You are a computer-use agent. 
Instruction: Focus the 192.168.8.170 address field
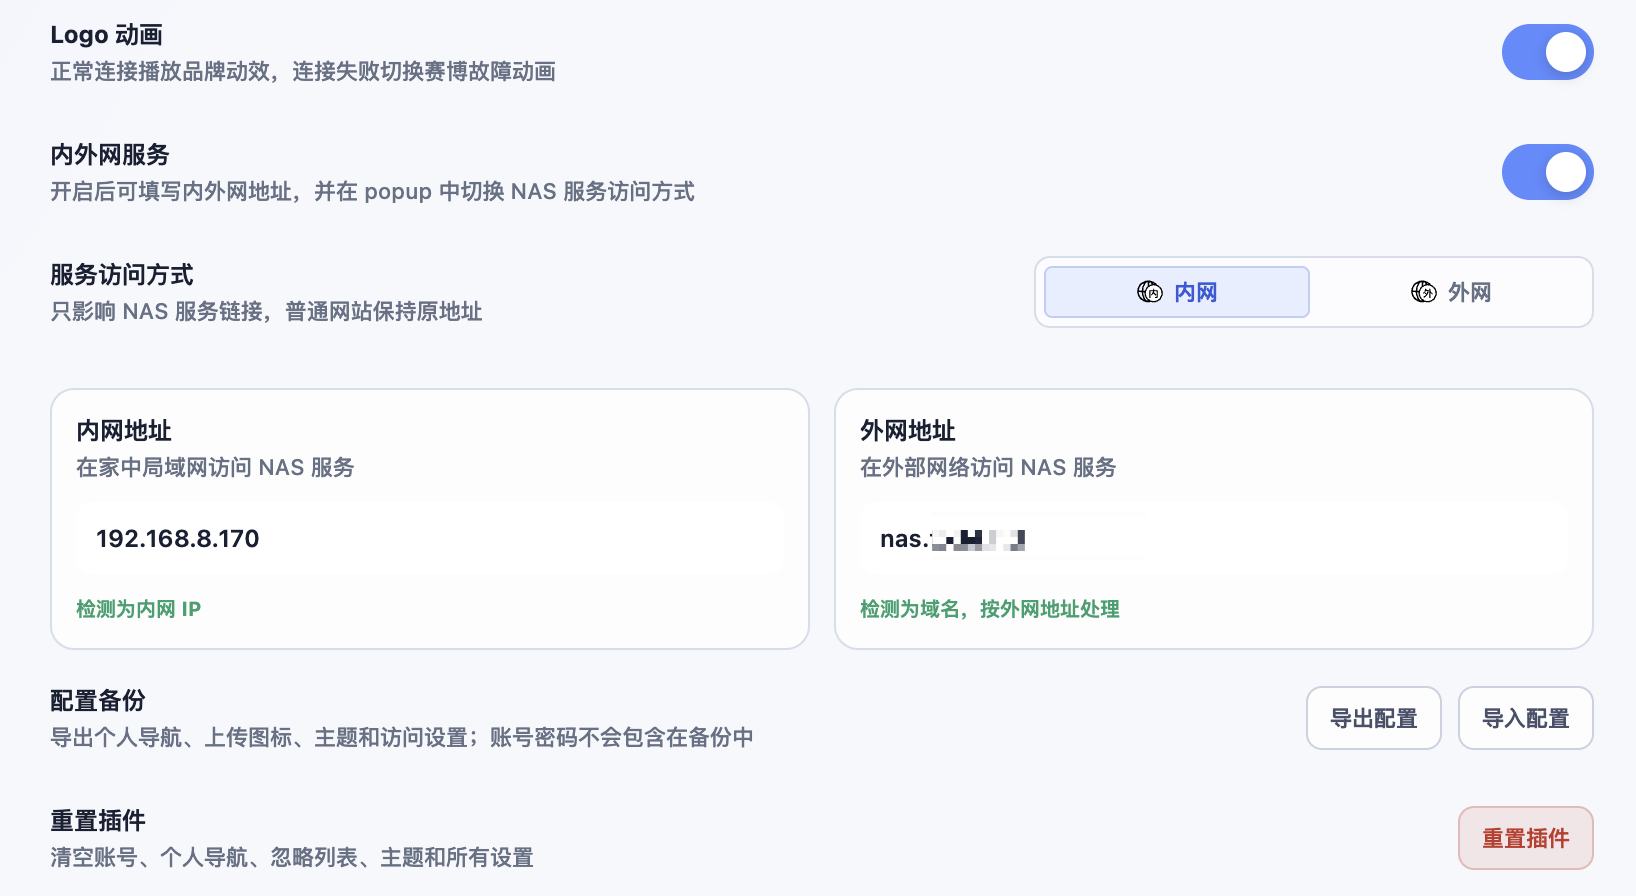430,539
